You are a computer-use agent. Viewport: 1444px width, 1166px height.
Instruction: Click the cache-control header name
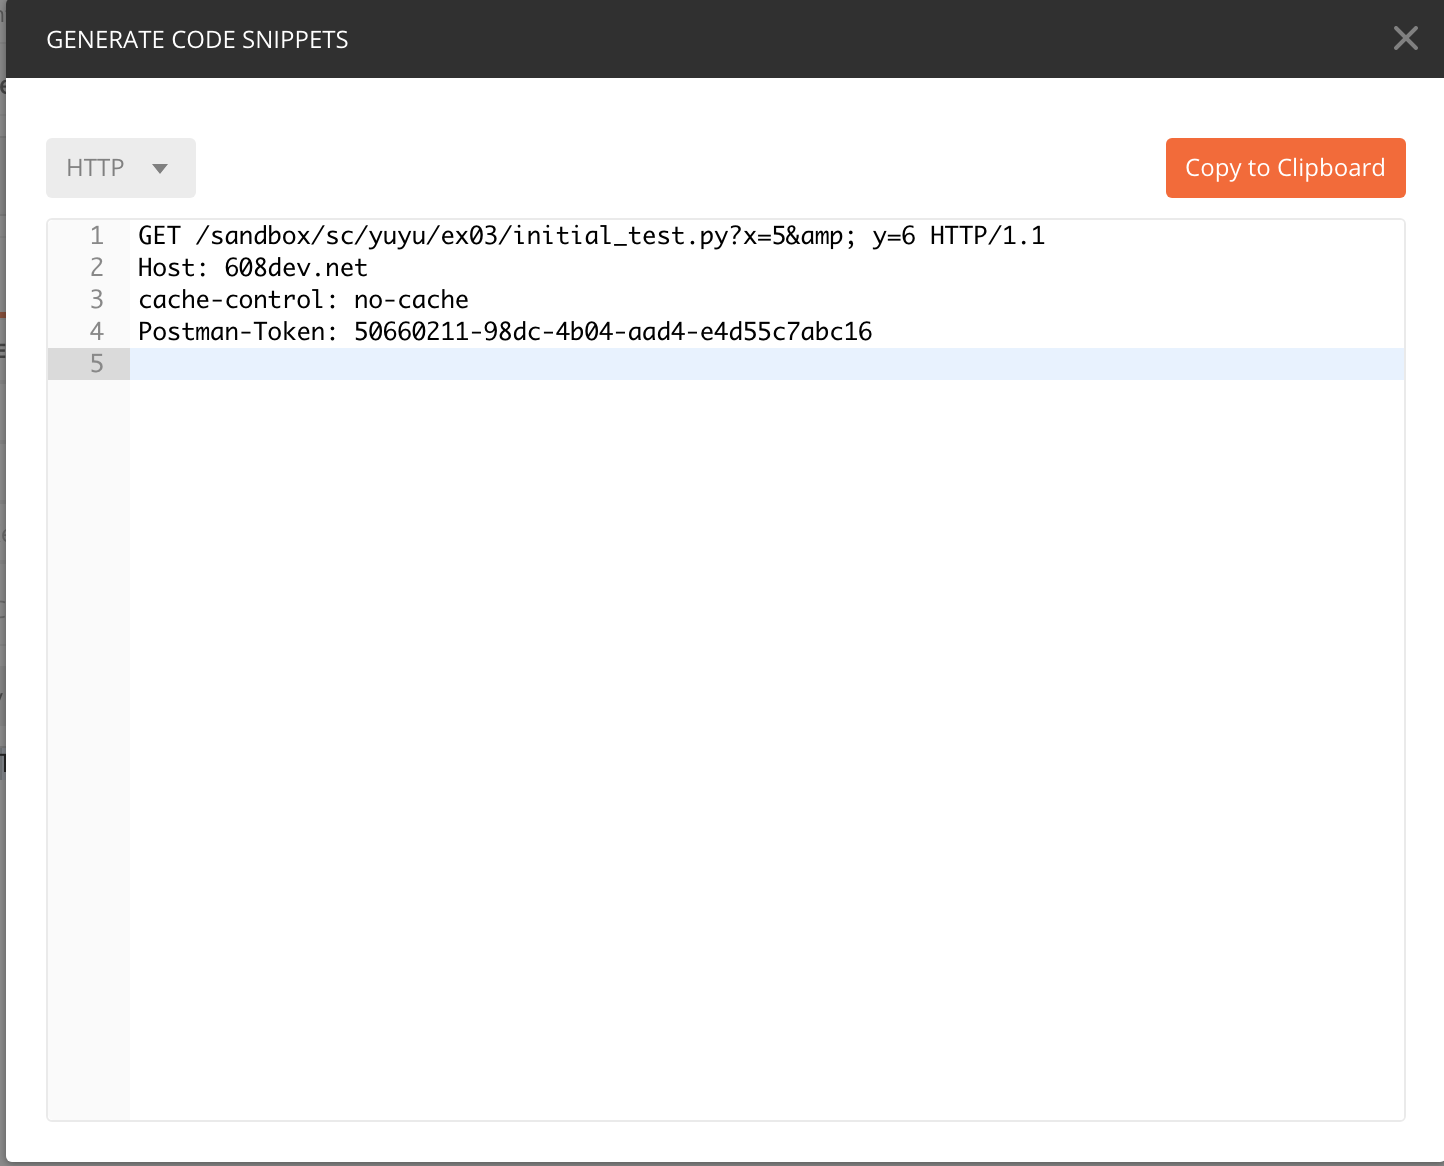(x=232, y=300)
